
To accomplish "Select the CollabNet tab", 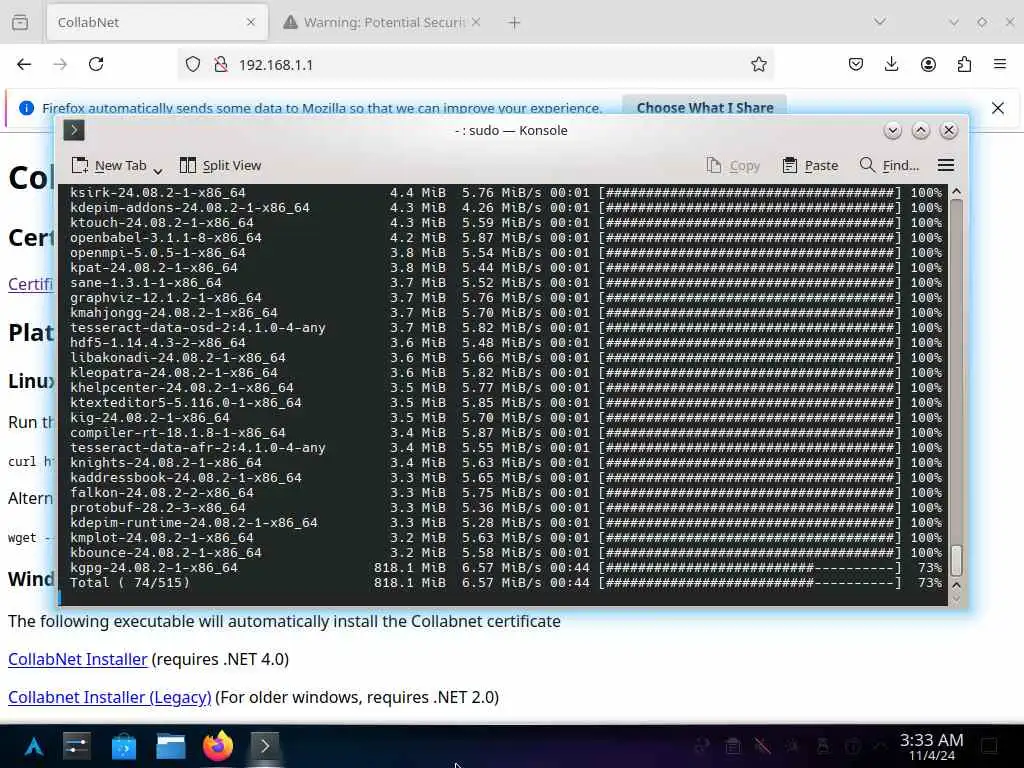I will (147, 22).
